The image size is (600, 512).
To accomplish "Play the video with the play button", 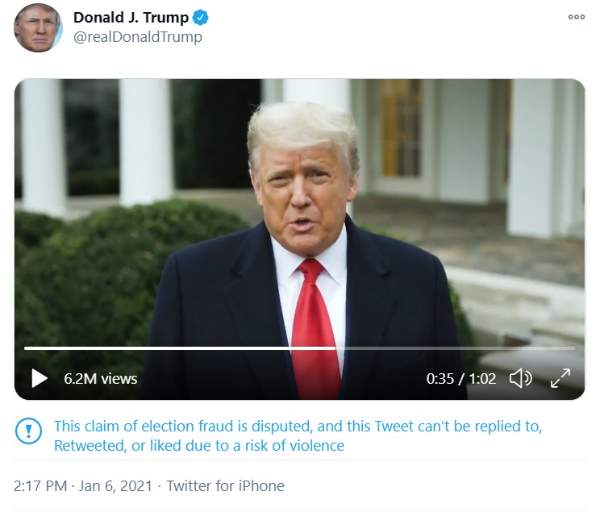I will (39, 378).
